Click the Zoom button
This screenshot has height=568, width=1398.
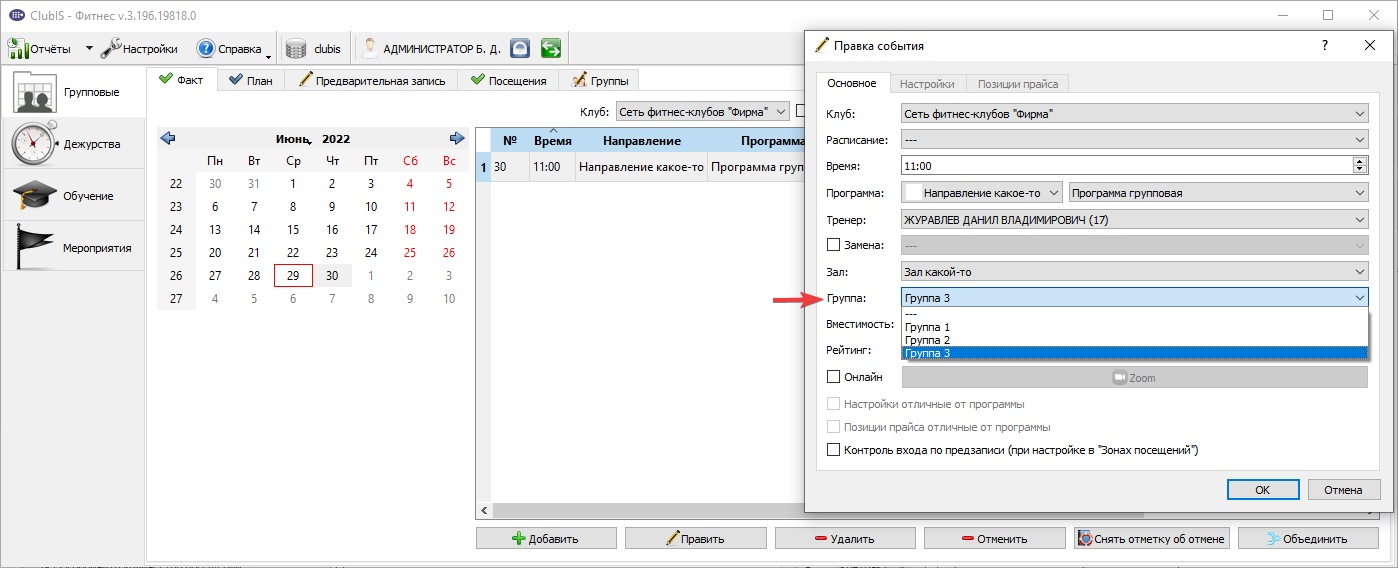point(1134,378)
